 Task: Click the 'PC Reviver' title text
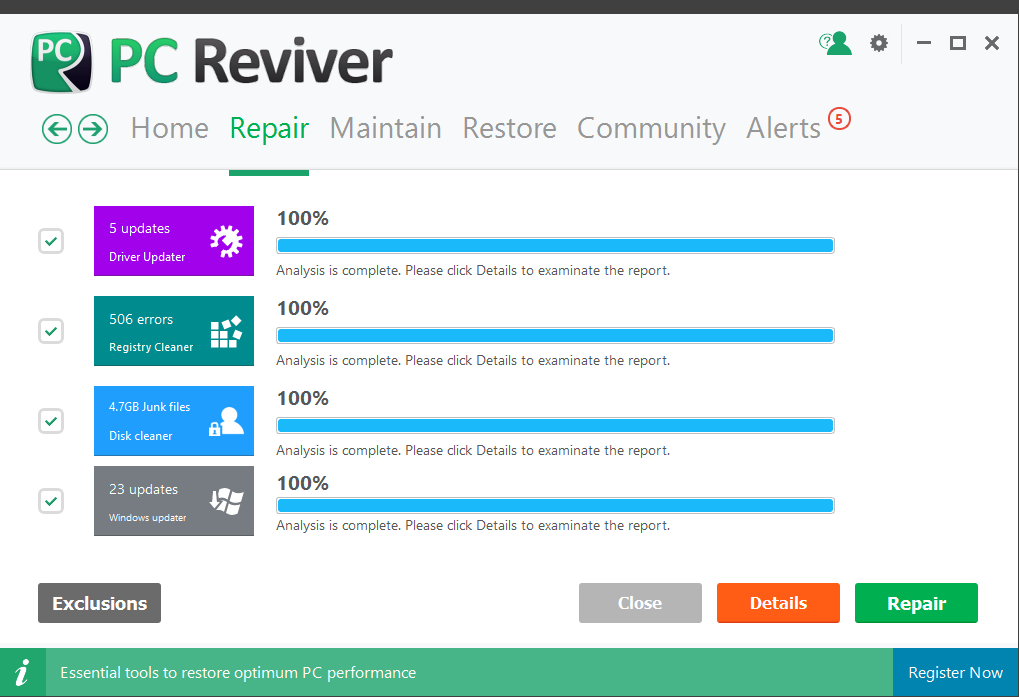pos(251,61)
